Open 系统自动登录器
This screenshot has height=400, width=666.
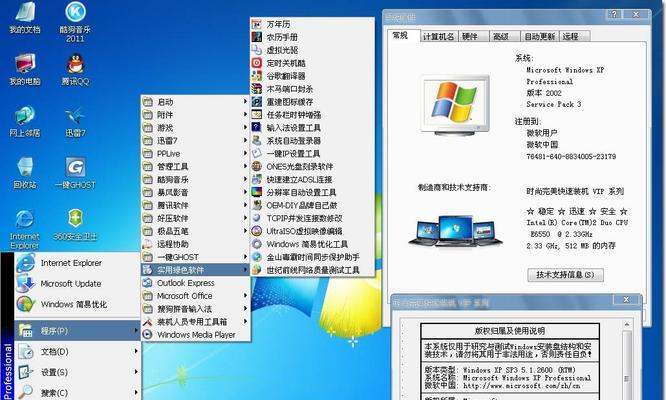[312, 141]
